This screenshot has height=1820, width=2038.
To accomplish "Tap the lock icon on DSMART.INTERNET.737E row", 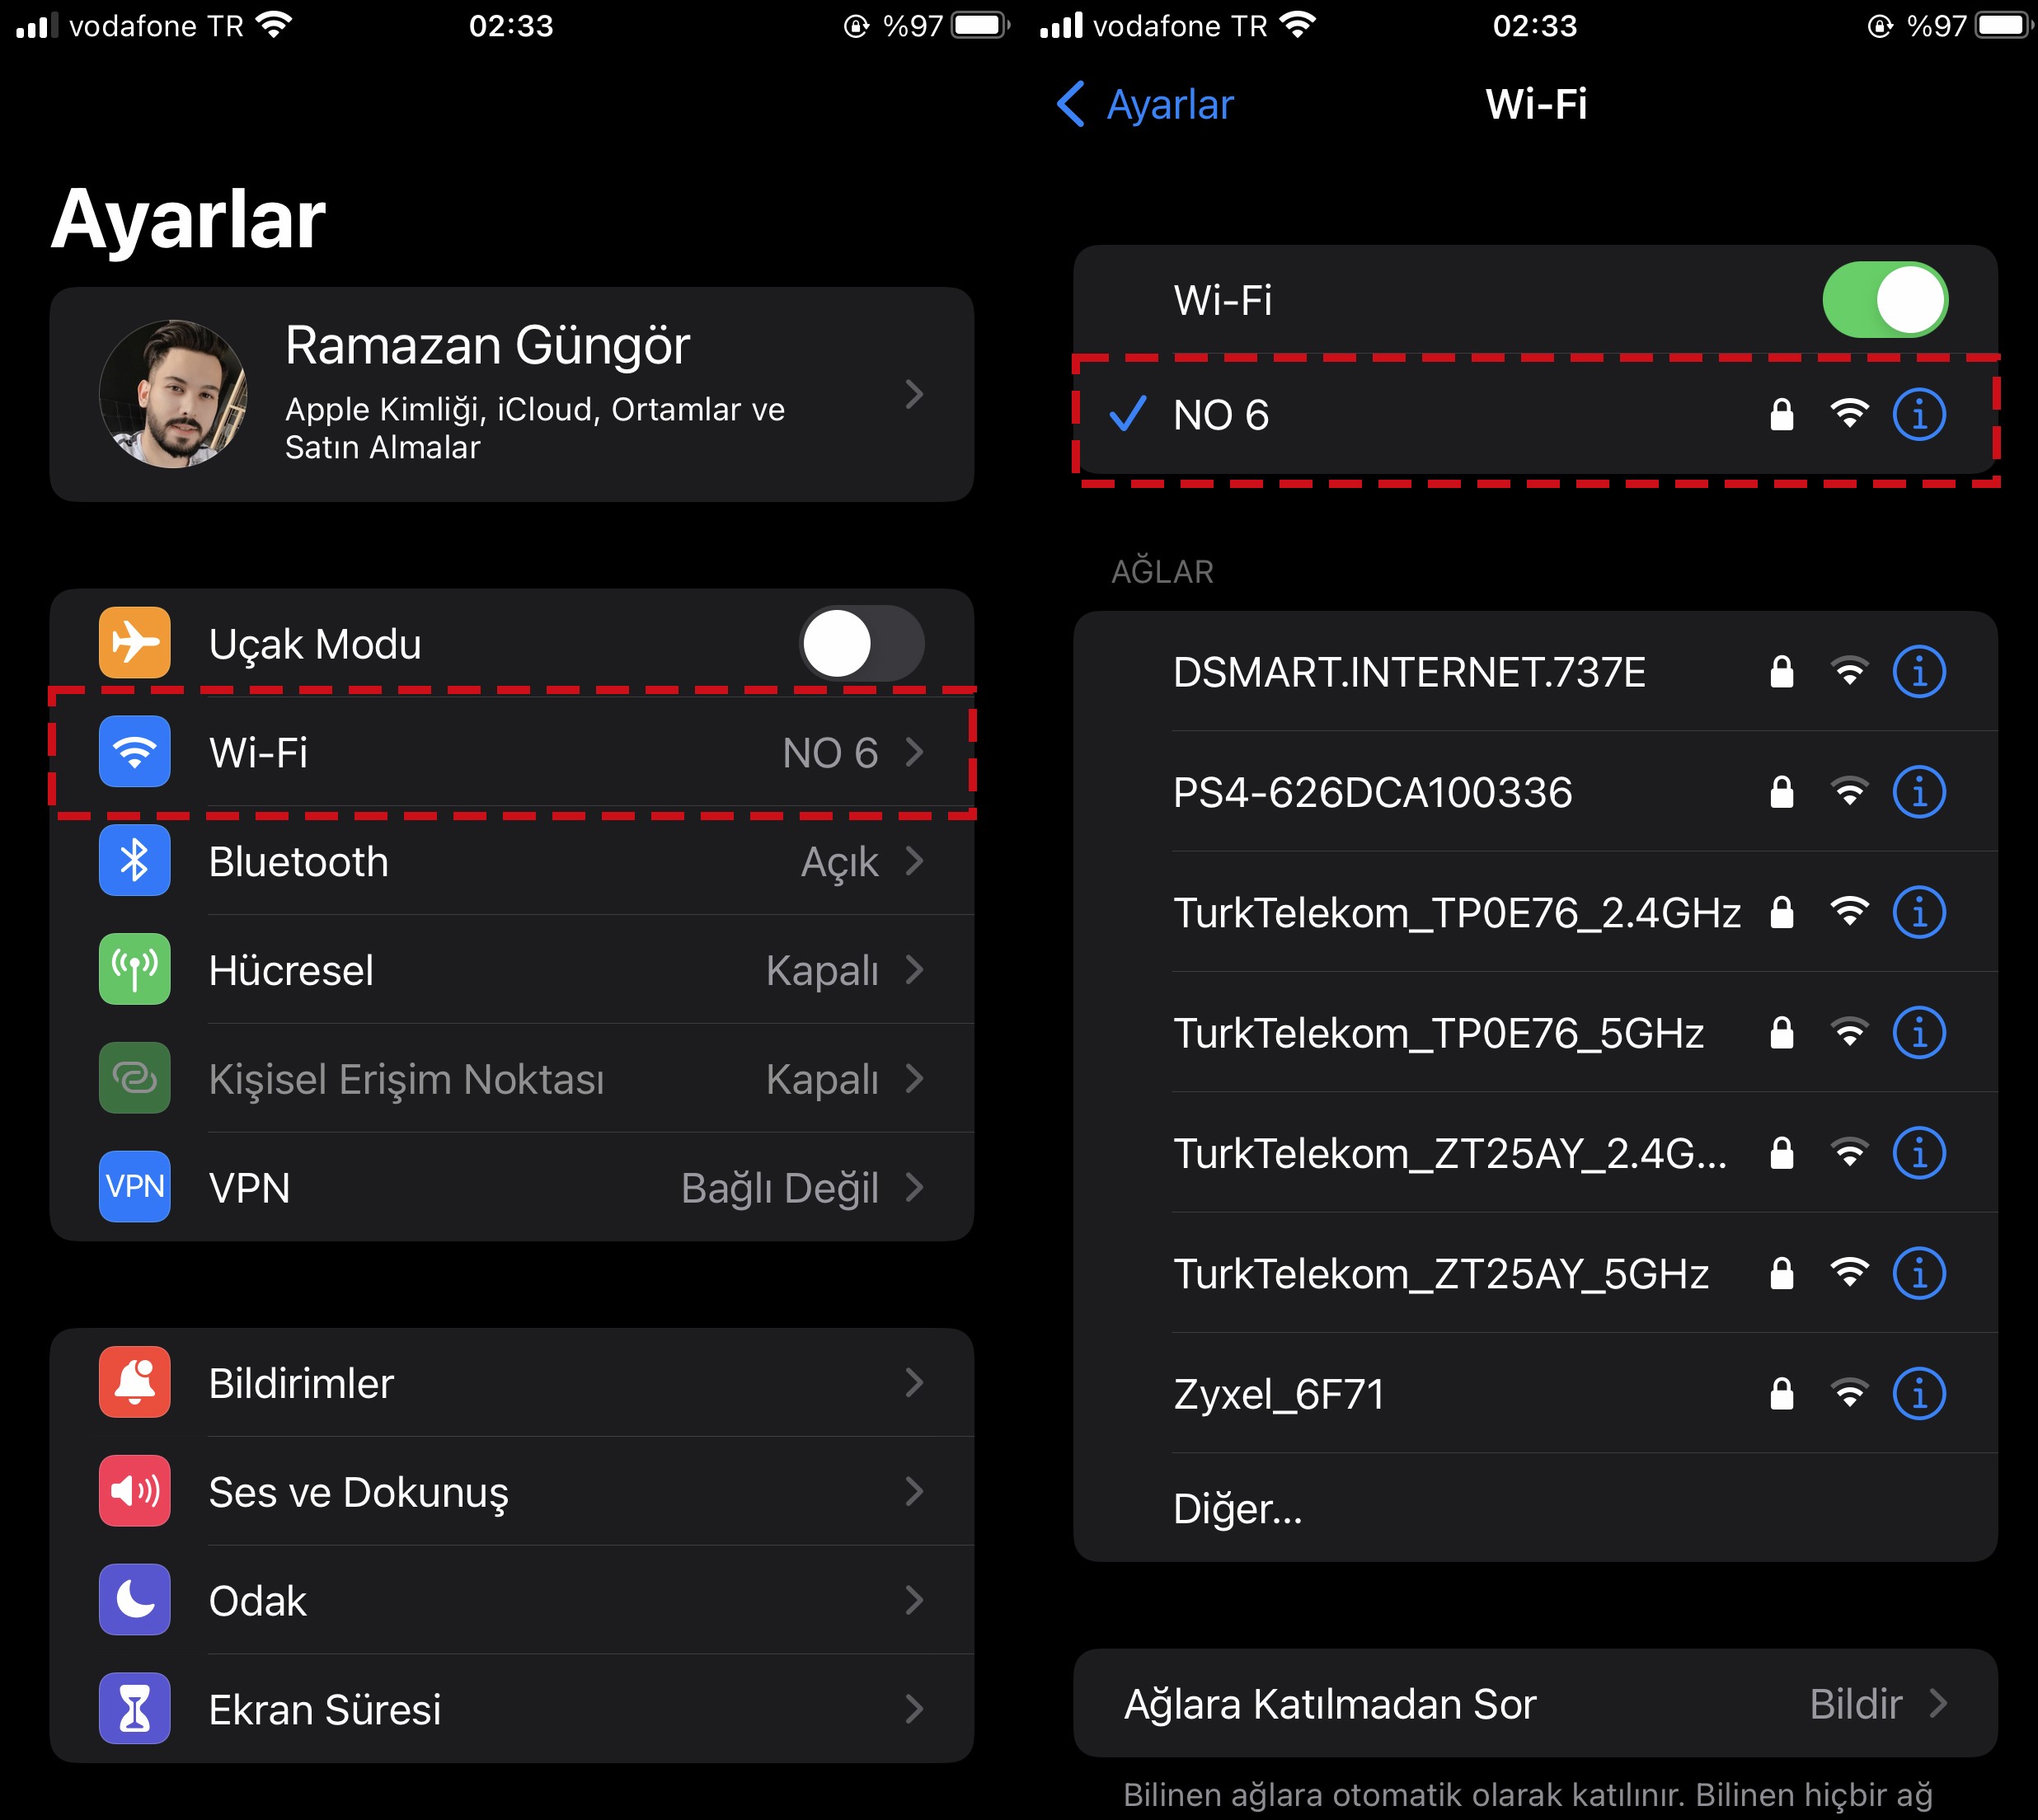I will [1781, 672].
